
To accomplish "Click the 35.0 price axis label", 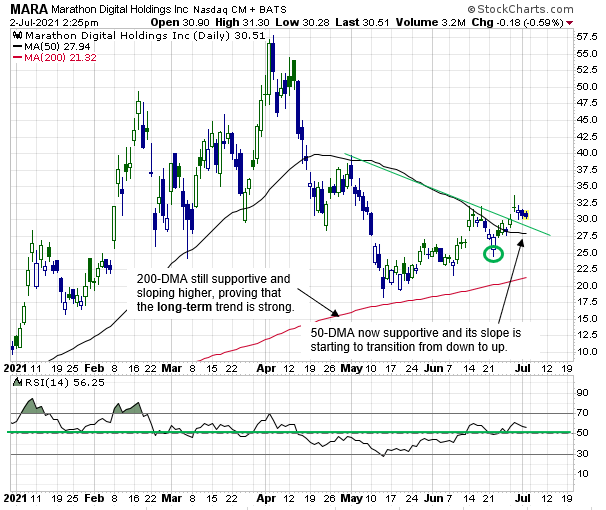I will tap(587, 186).
